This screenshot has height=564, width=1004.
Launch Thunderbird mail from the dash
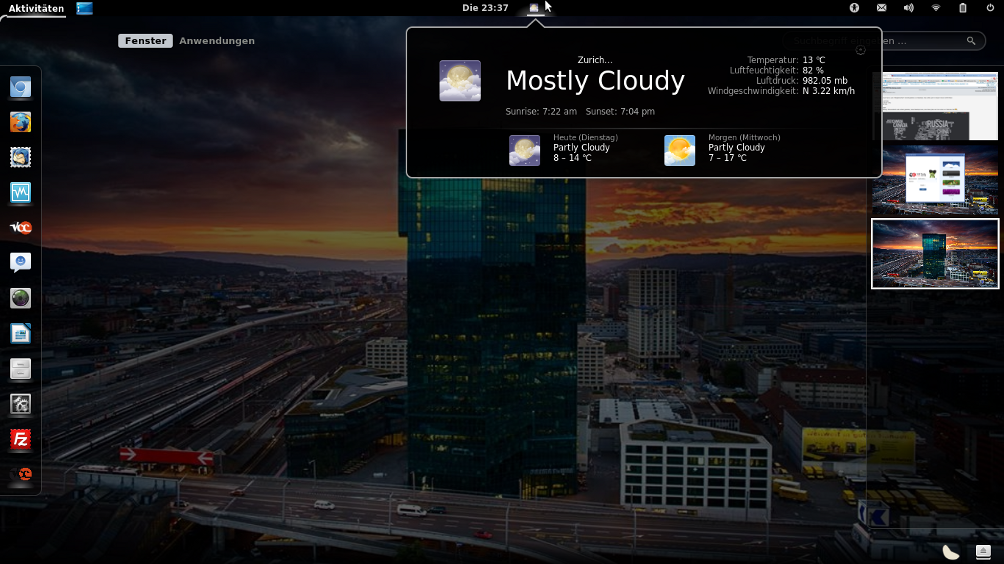[20, 157]
